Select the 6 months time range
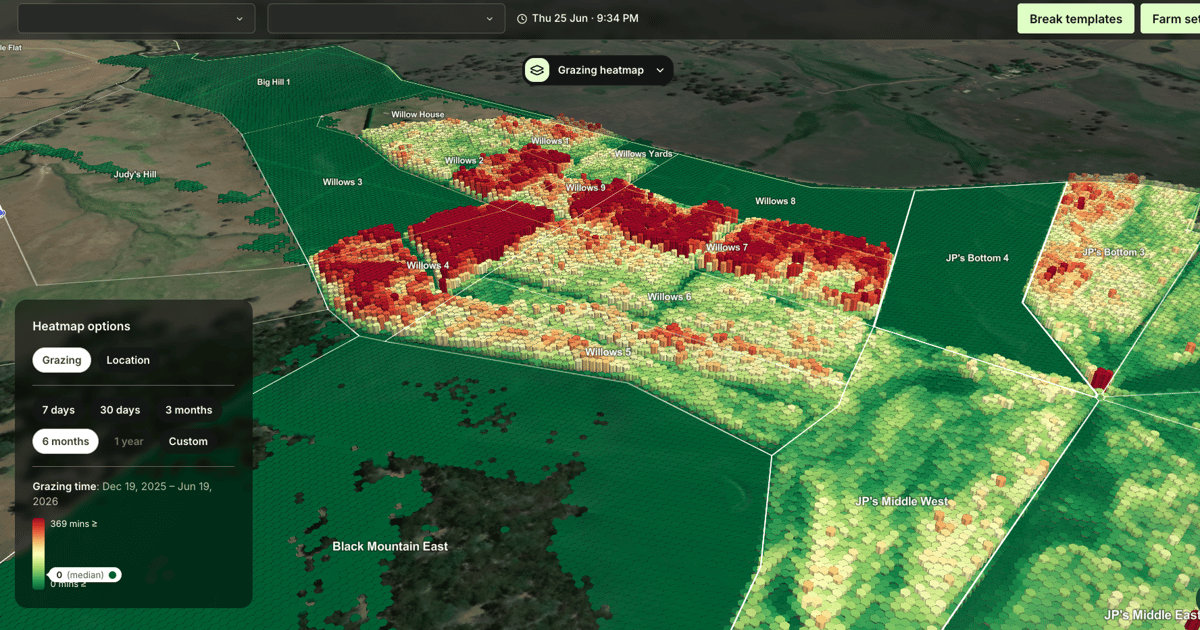Image resolution: width=1200 pixels, height=630 pixels. coord(65,441)
